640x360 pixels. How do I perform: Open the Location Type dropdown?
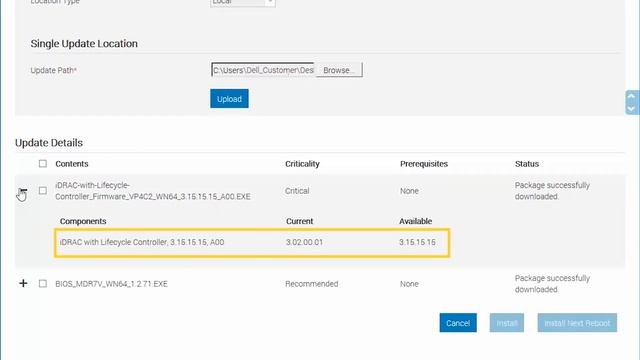(x=243, y=2)
